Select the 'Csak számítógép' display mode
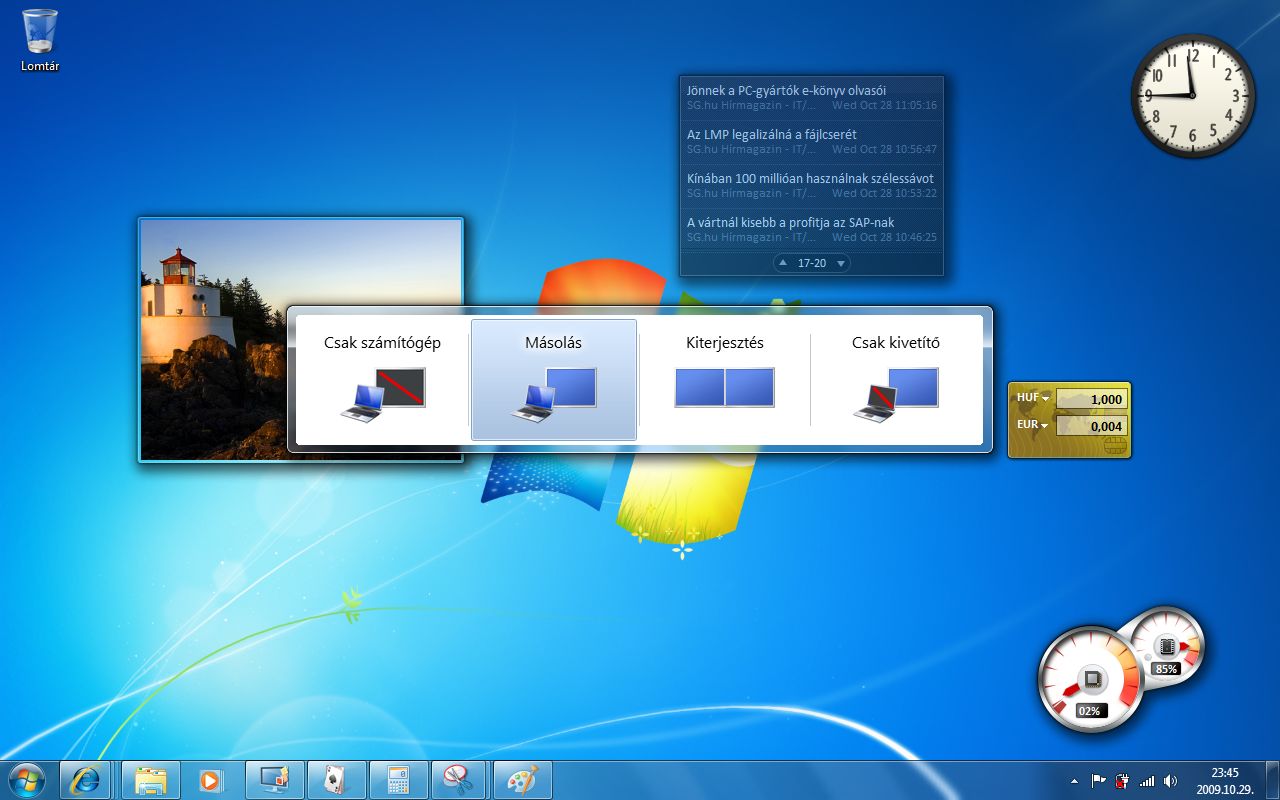This screenshot has height=800, width=1280. [x=382, y=380]
